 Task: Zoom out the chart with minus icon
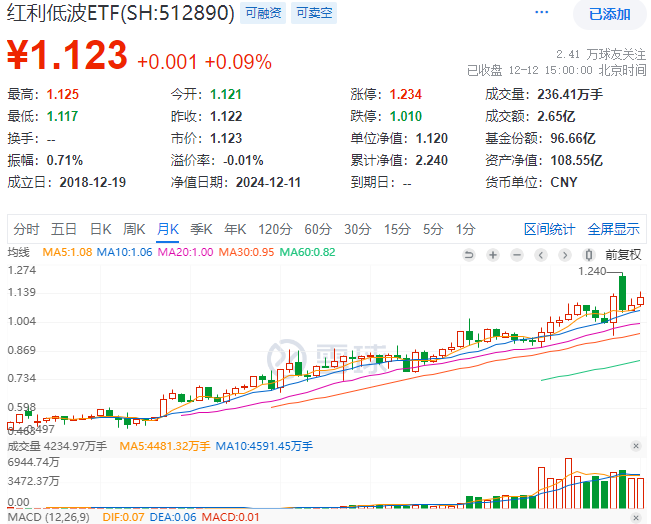point(517,255)
